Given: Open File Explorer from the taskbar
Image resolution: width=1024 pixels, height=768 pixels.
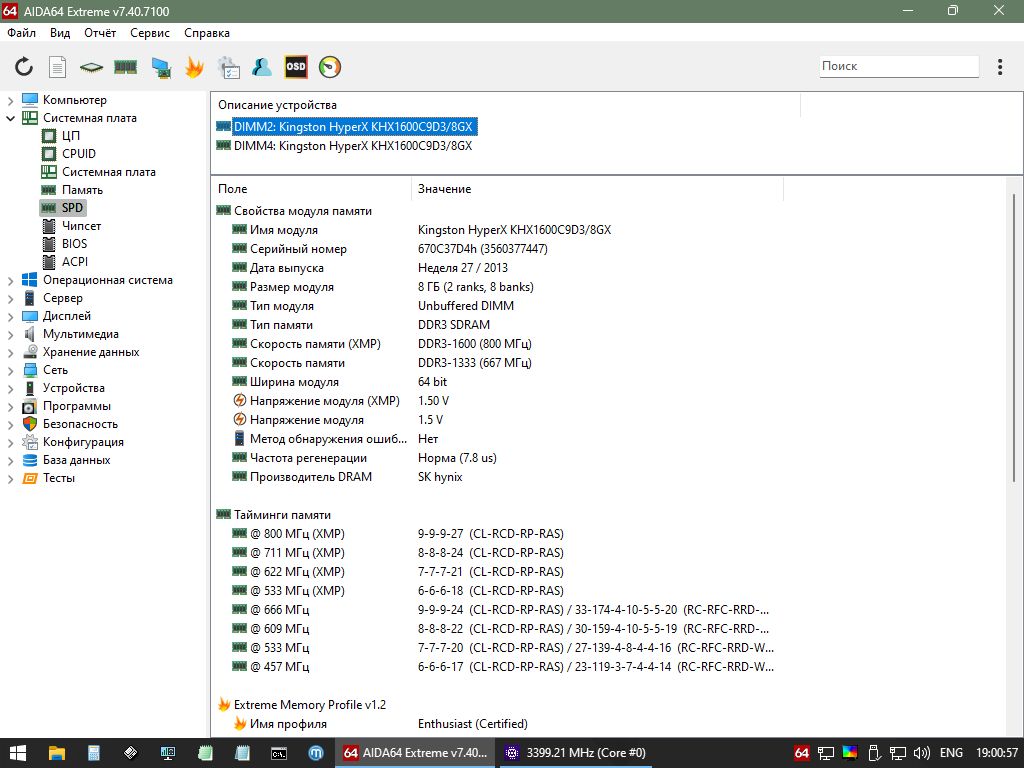Looking at the screenshot, I should pos(57,753).
